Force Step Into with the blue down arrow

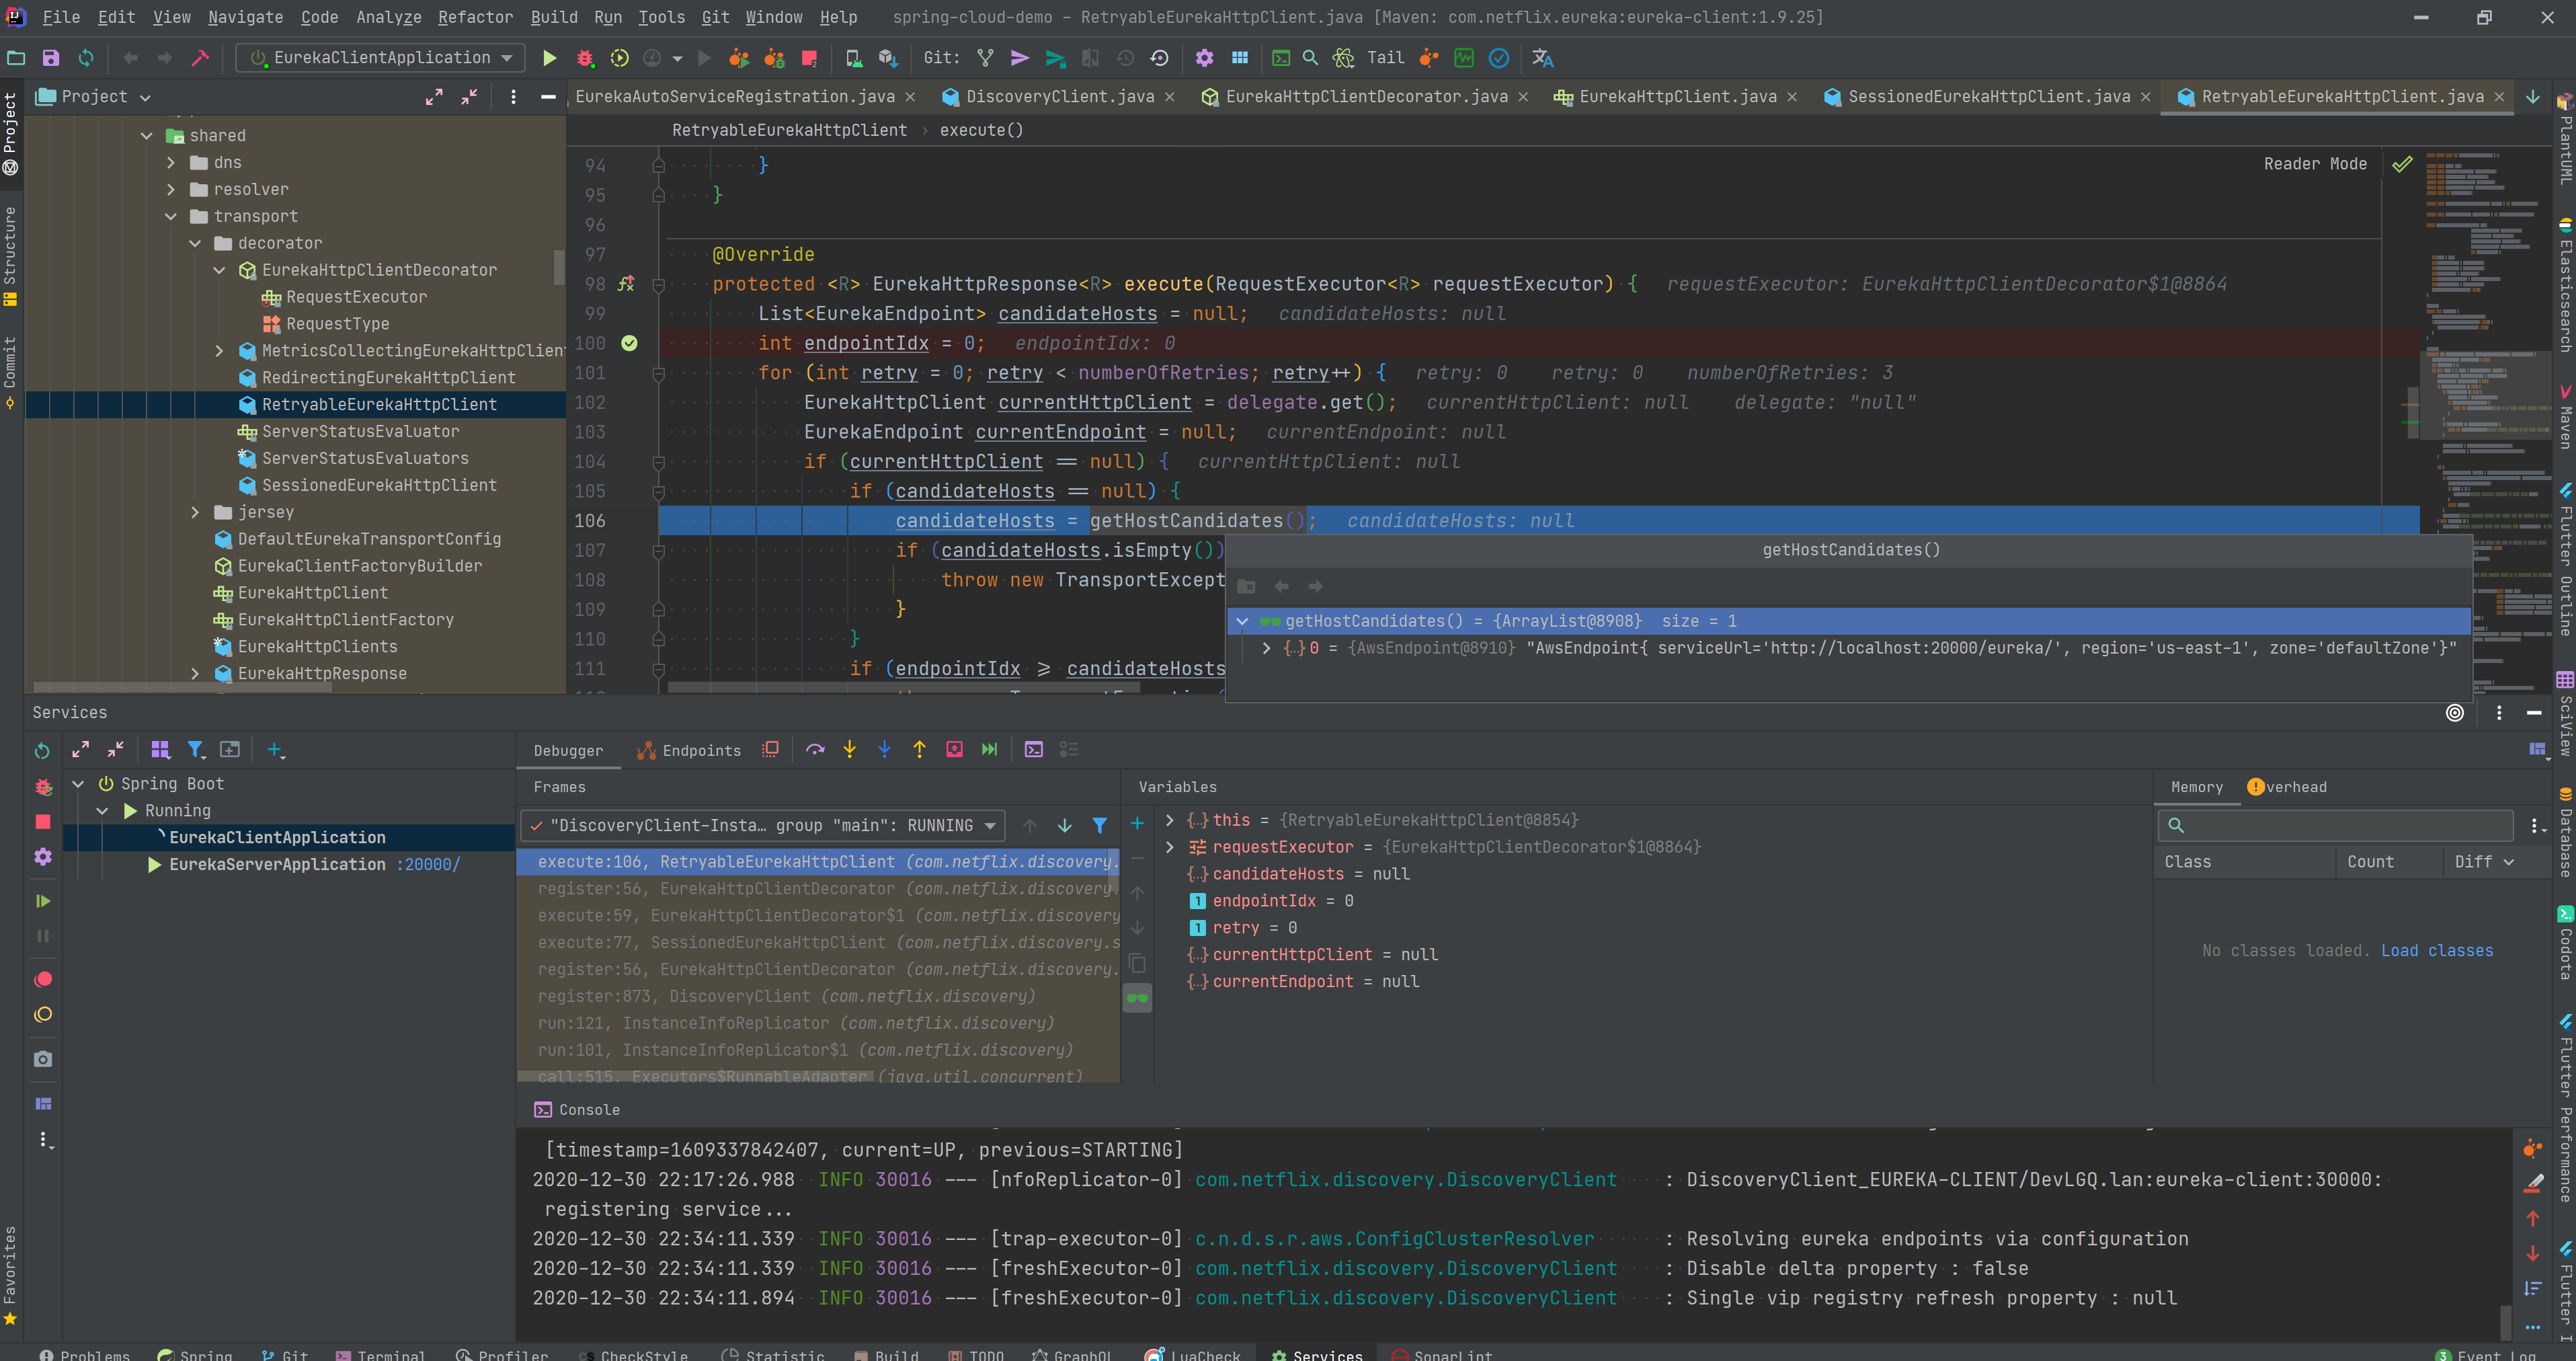coord(884,749)
